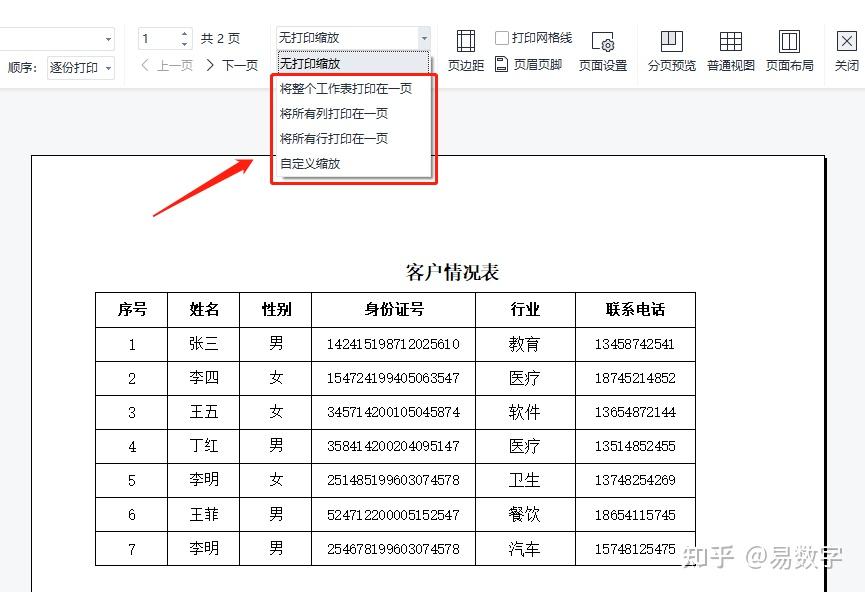This screenshot has width=865, height=592.
Task: Click the industry cell 教育
Action: pos(524,344)
